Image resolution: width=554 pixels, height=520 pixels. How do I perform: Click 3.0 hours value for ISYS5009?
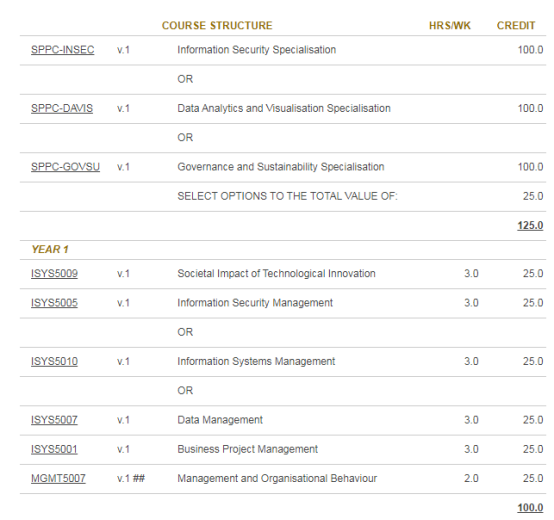pyautogui.click(x=471, y=274)
